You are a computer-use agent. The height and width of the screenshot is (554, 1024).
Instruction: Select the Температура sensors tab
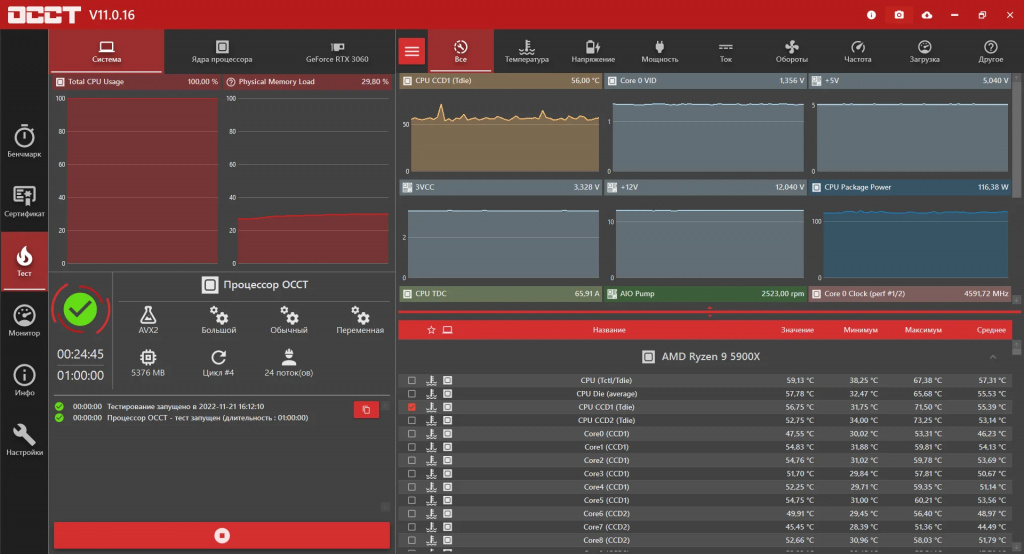[x=527, y=51]
